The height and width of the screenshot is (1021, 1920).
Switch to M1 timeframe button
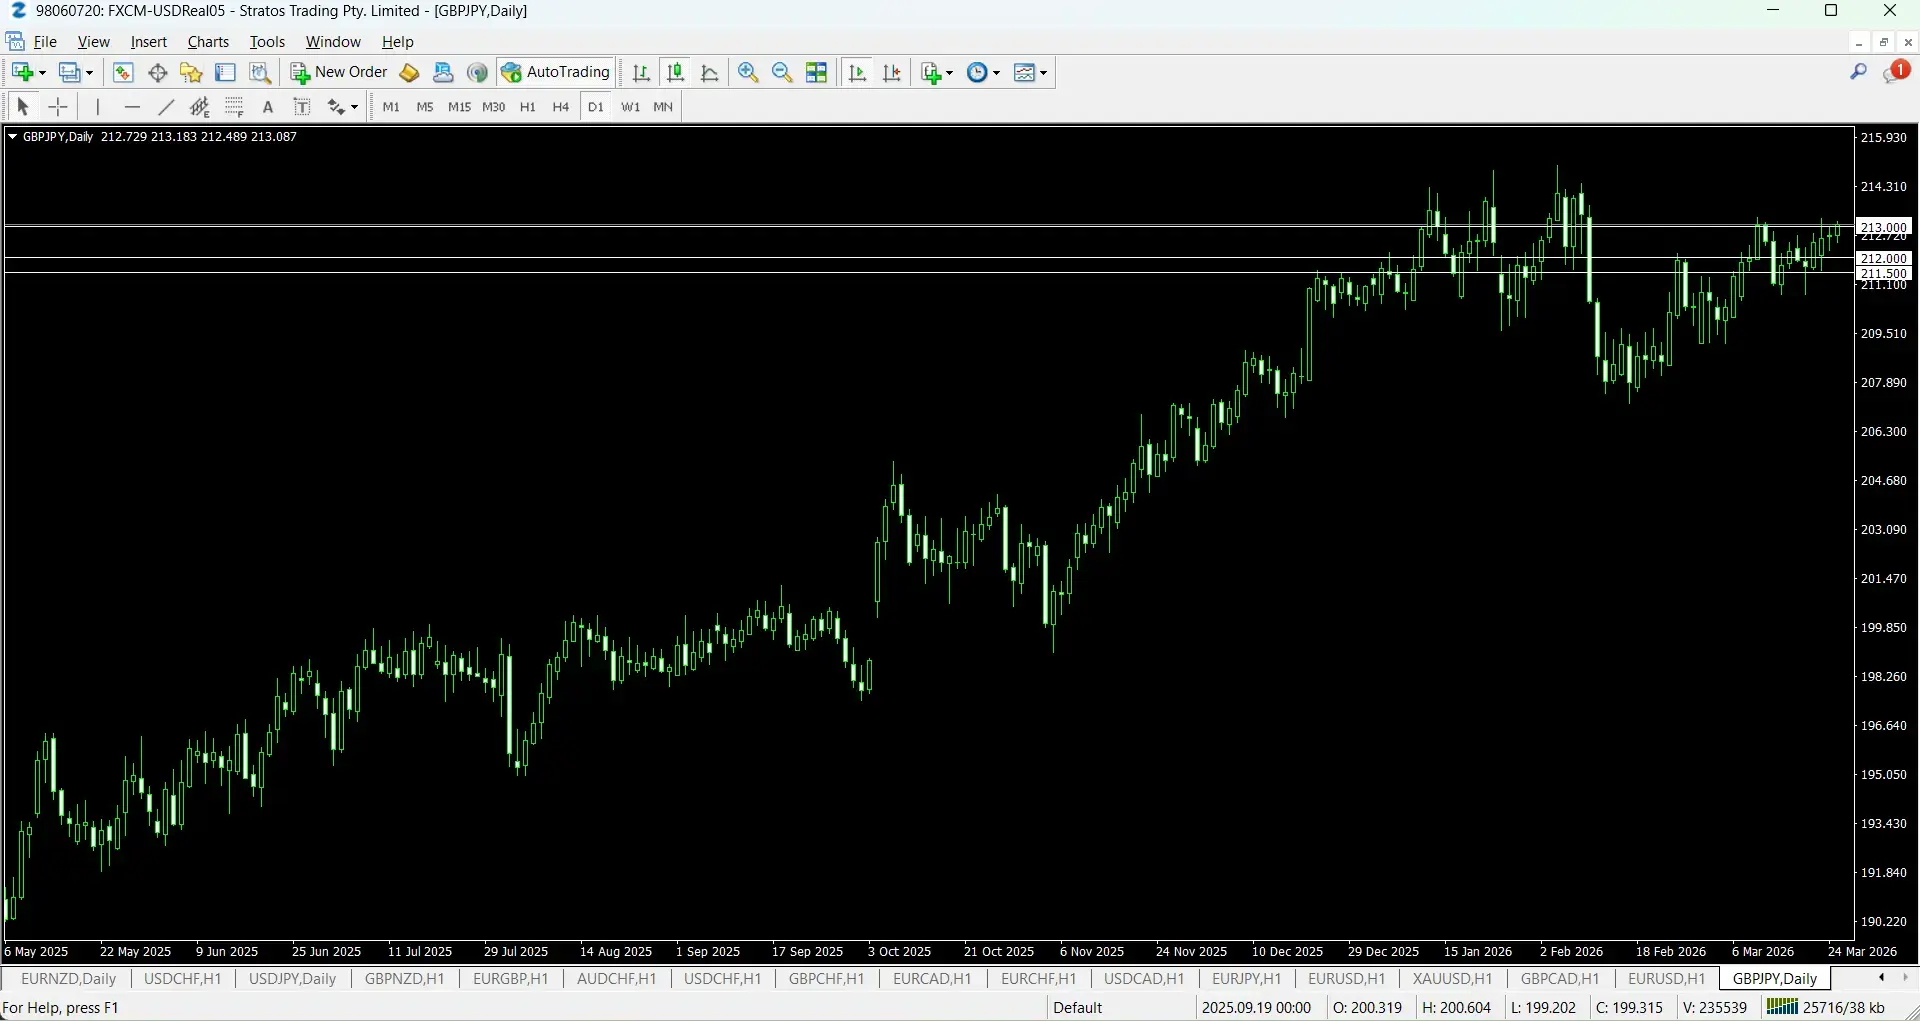391,107
